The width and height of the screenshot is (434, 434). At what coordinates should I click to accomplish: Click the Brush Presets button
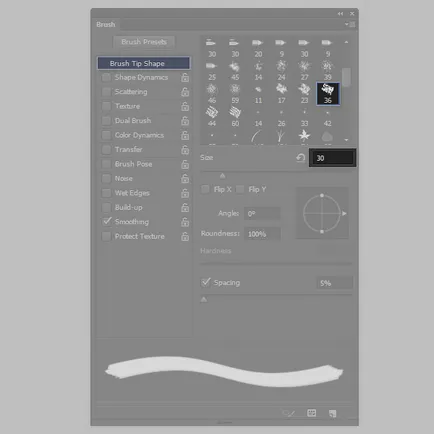[x=144, y=42]
